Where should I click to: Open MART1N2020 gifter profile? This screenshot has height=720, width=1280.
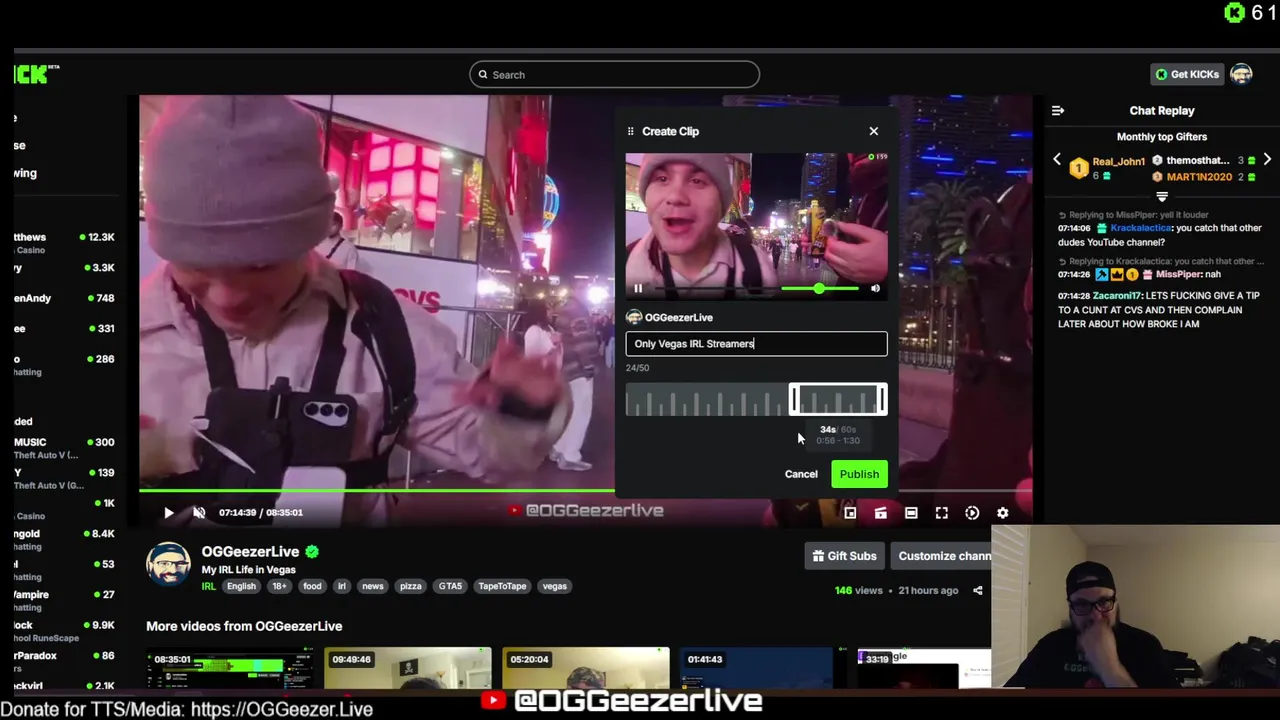pos(1198,177)
